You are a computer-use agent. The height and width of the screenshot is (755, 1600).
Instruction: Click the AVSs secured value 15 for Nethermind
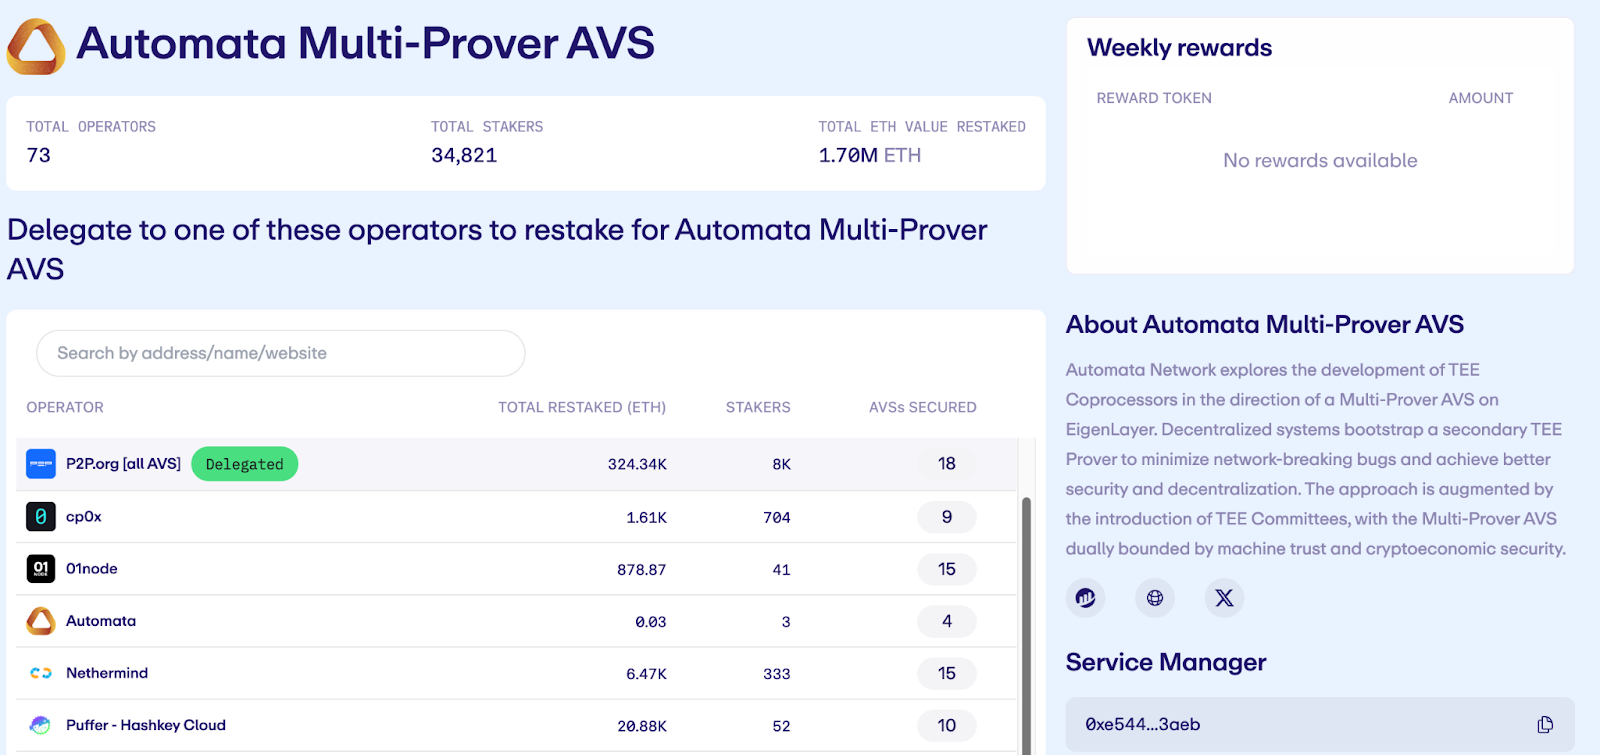[947, 673]
